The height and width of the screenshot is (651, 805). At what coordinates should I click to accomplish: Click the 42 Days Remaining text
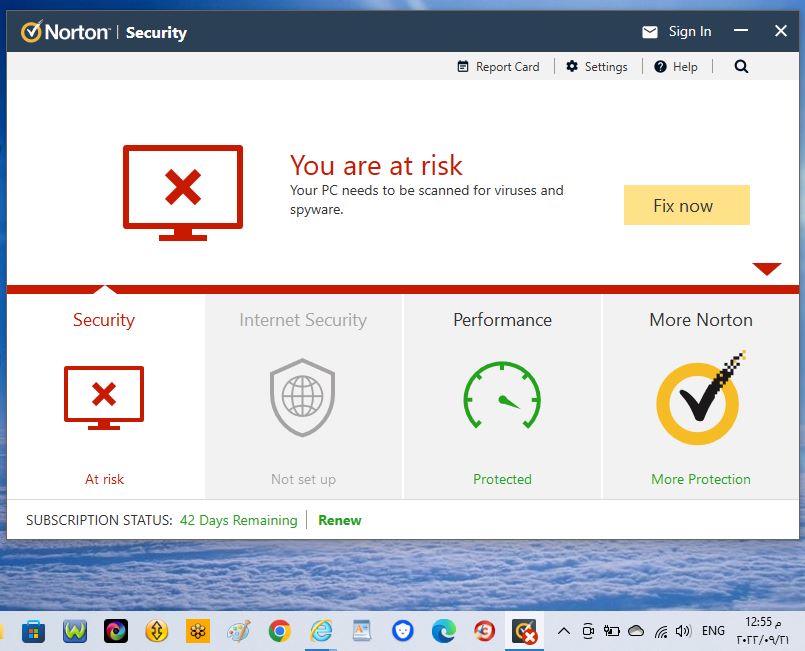238,520
